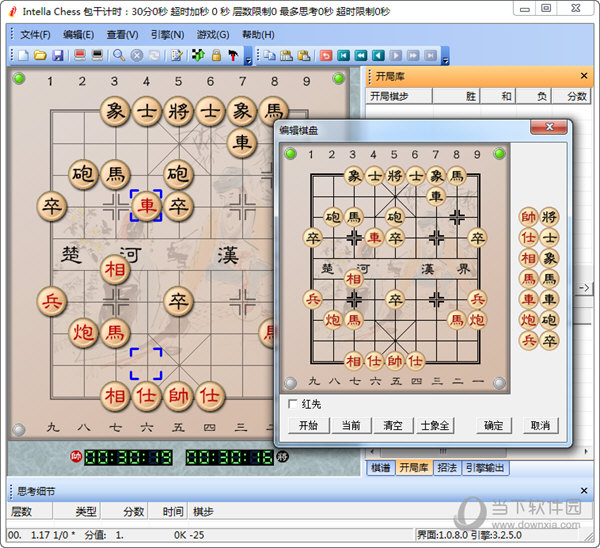Select red 帥 piece in edit palette
The width and height of the screenshot is (600, 548).
point(528,217)
